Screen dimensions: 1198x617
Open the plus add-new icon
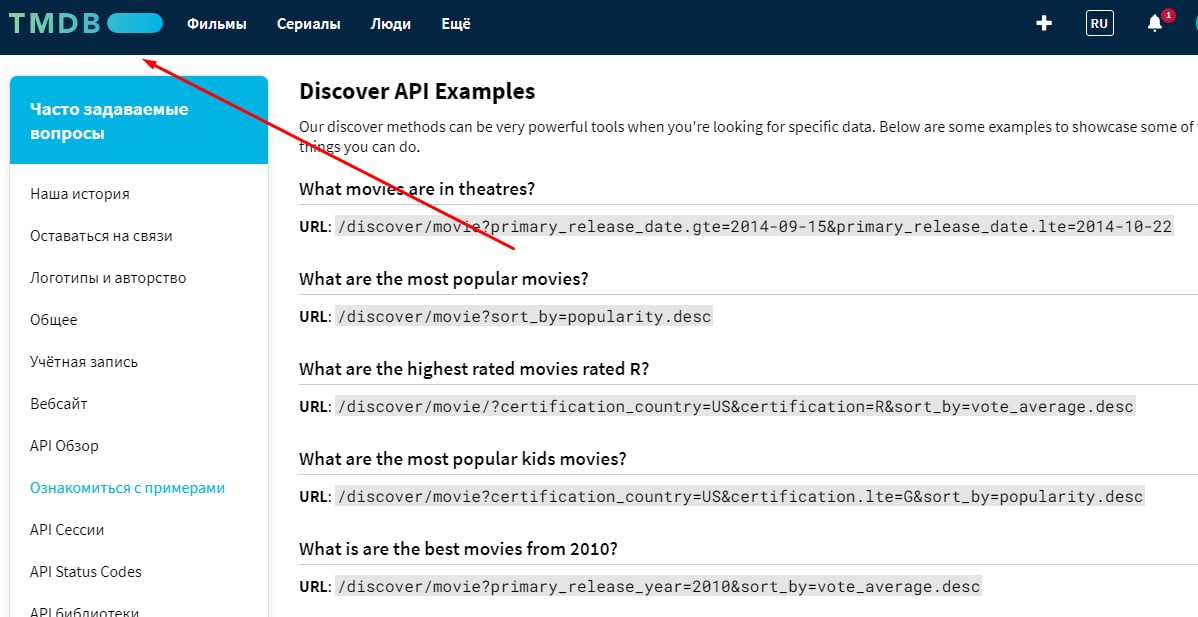(x=1044, y=24)
